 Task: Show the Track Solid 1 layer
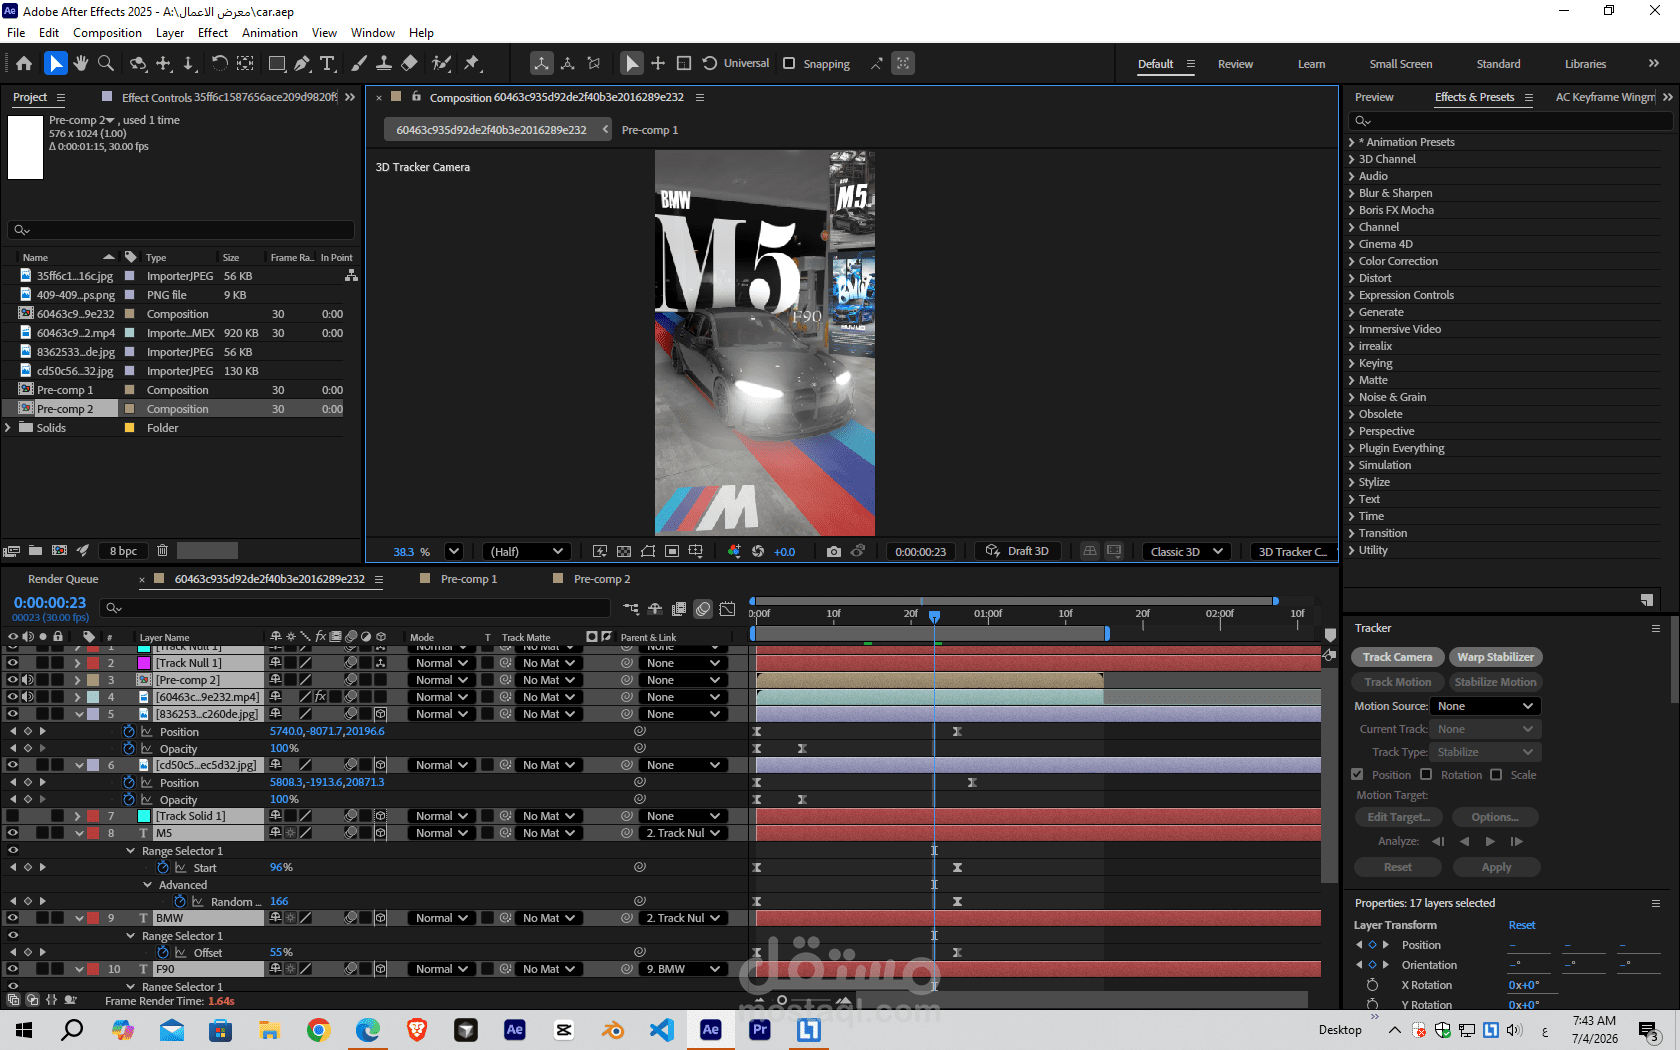tap(13, 816)
